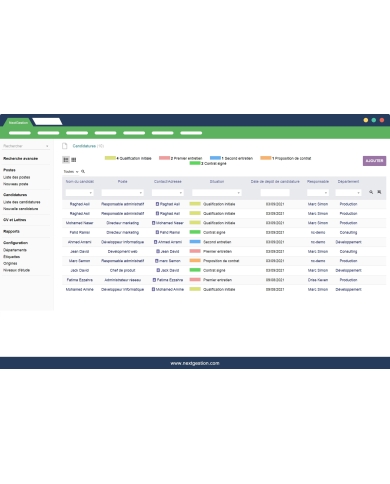The width and height of the screenshot is (390, 484).
Task: Open CV et Lettres section
Action: [15, 220]
